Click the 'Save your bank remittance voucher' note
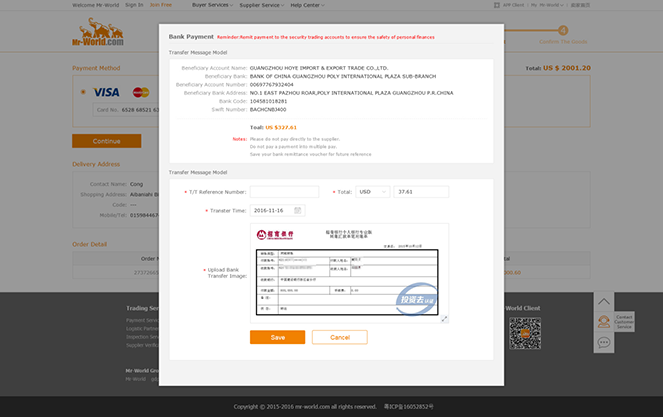This screenshot has height=417, width=663. 310,154
